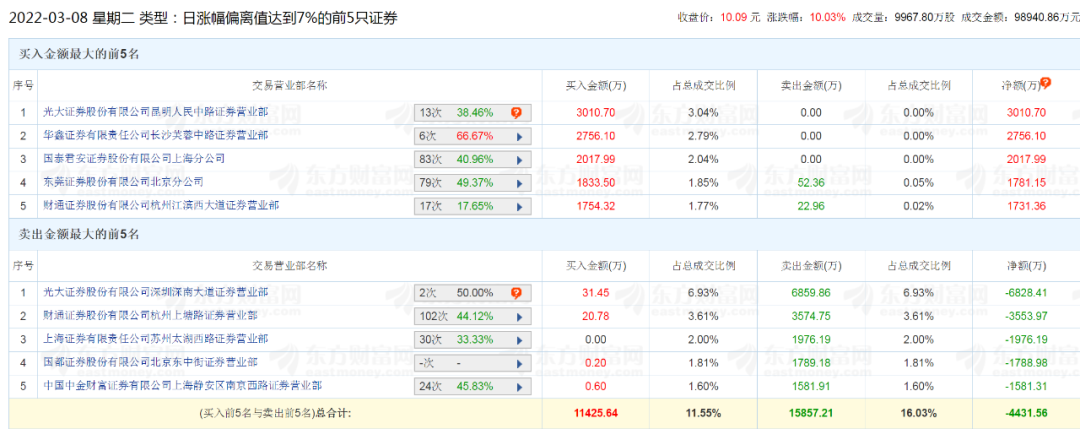Expand the arrow beside 17次 17.65%
Viewport: 1080px width, 429px height.
(520, 207)
